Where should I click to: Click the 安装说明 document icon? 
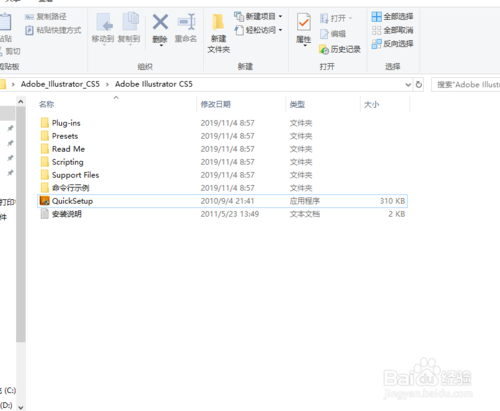(x=45, y=214)
